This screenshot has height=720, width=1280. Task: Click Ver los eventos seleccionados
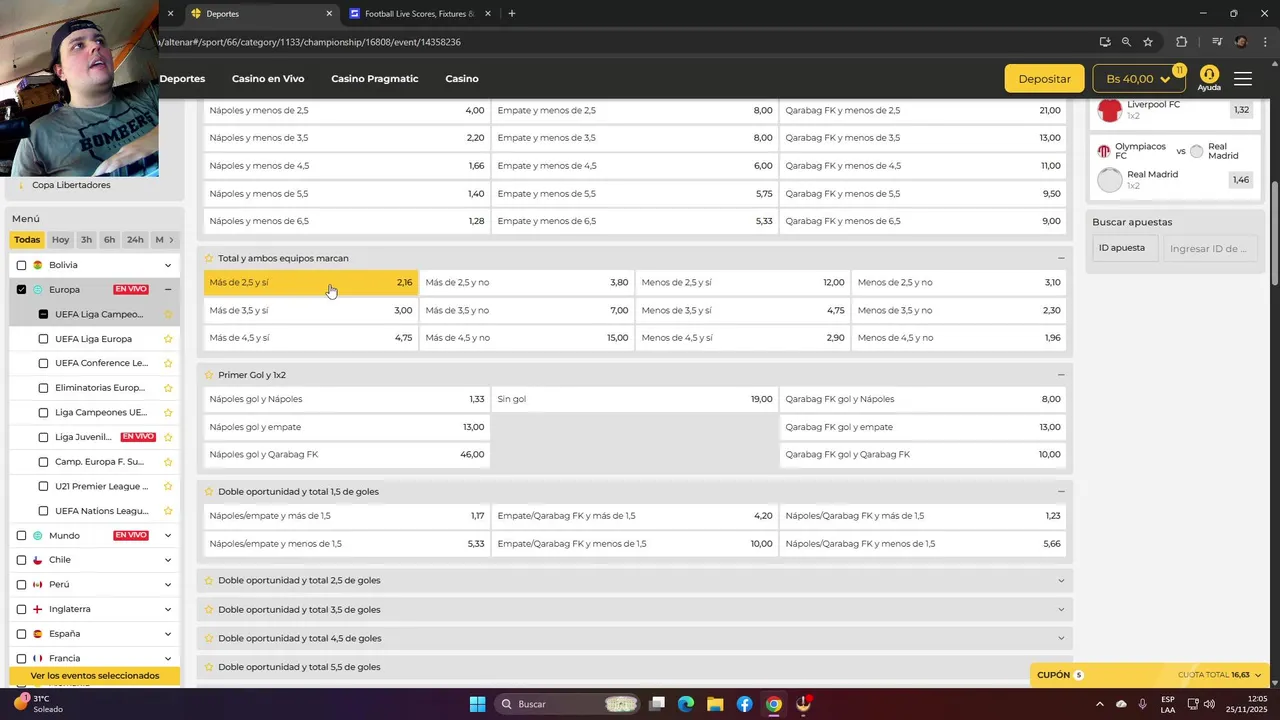pyautogui.click(x=95, y=676)
